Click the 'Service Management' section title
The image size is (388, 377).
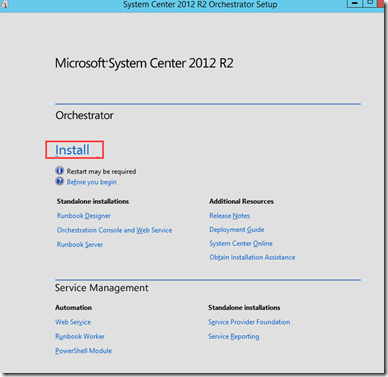click(x=102, y=288)
